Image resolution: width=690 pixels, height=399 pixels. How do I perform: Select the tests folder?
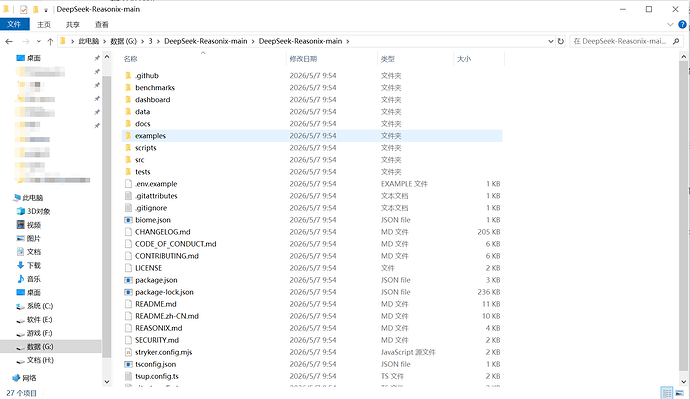pos(143,172)
